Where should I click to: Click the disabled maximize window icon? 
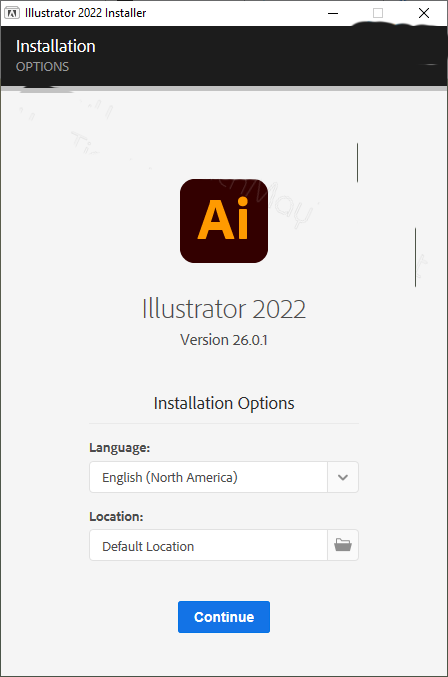pyautogui.click(x=378, y=13)
